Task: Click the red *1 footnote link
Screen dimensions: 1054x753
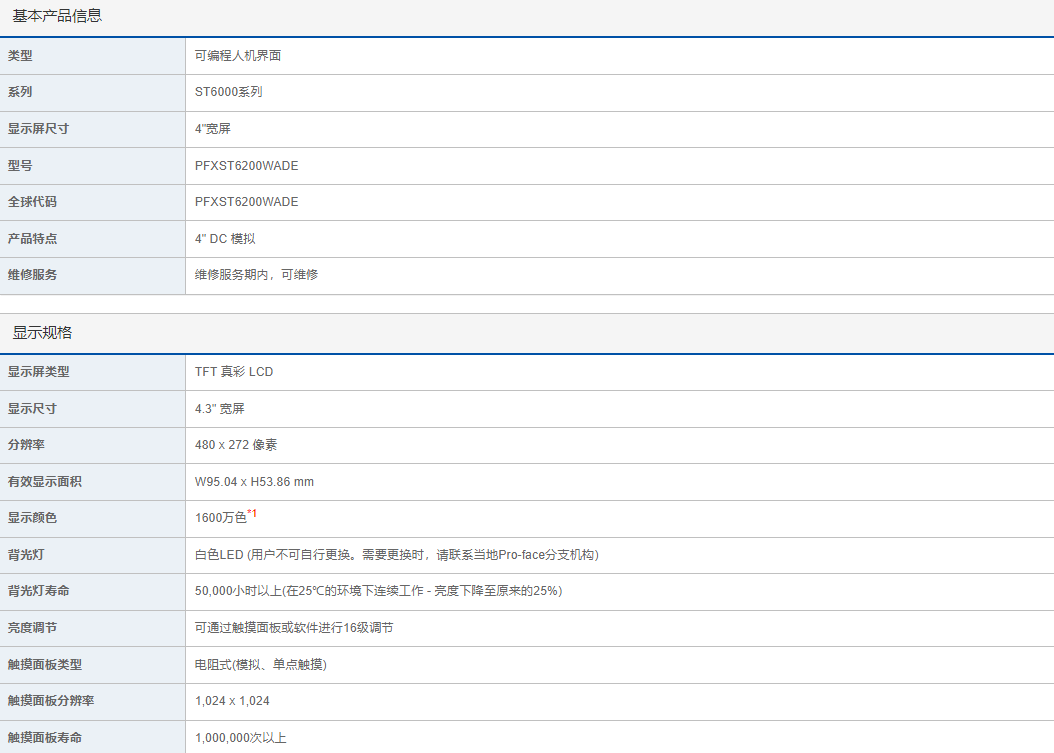Action: pos(252,514)
